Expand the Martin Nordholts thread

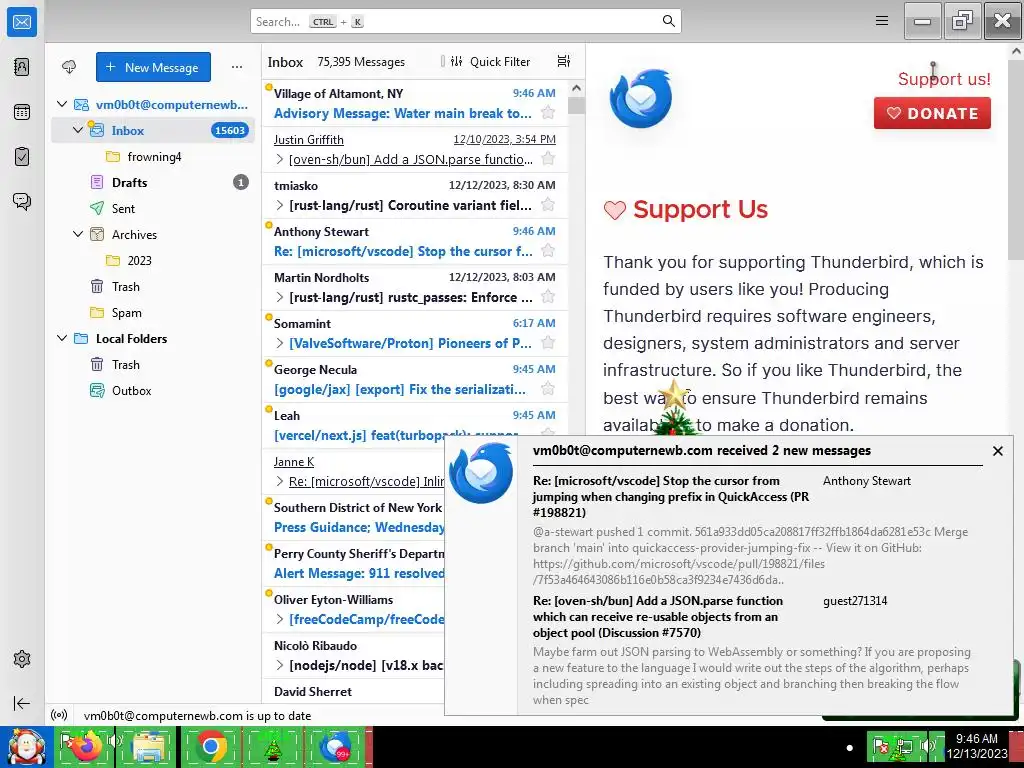(x=280, y=298)
